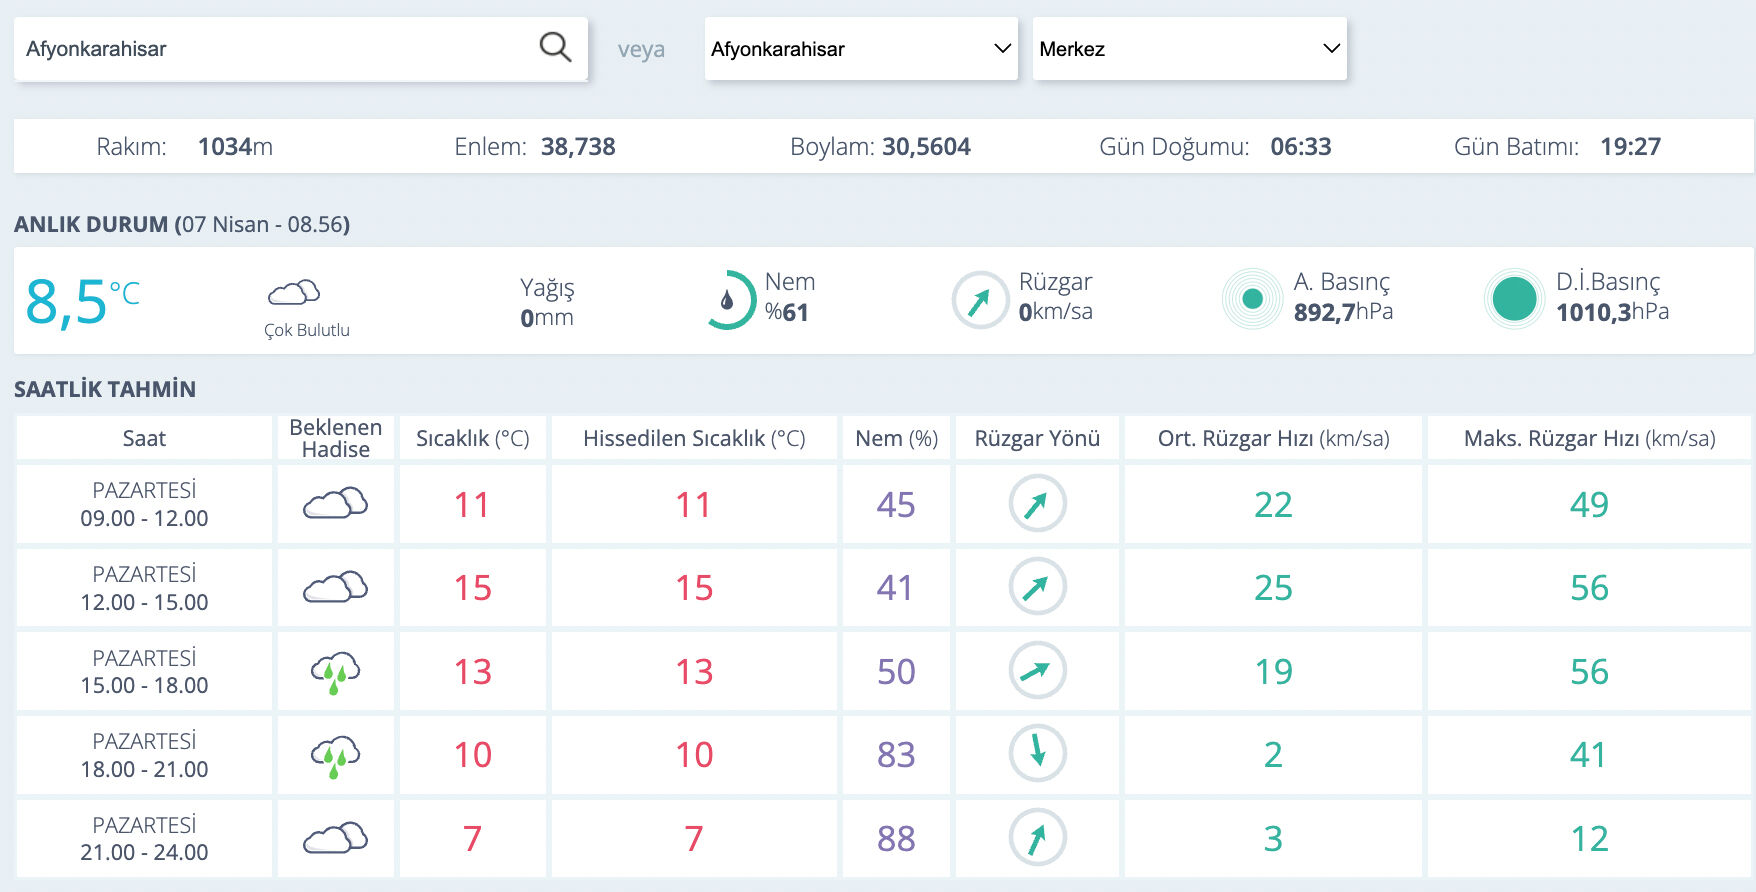Click the current wind direction arrow icon
This screenshot has width=1756, height=892.
tap(979, 300)
